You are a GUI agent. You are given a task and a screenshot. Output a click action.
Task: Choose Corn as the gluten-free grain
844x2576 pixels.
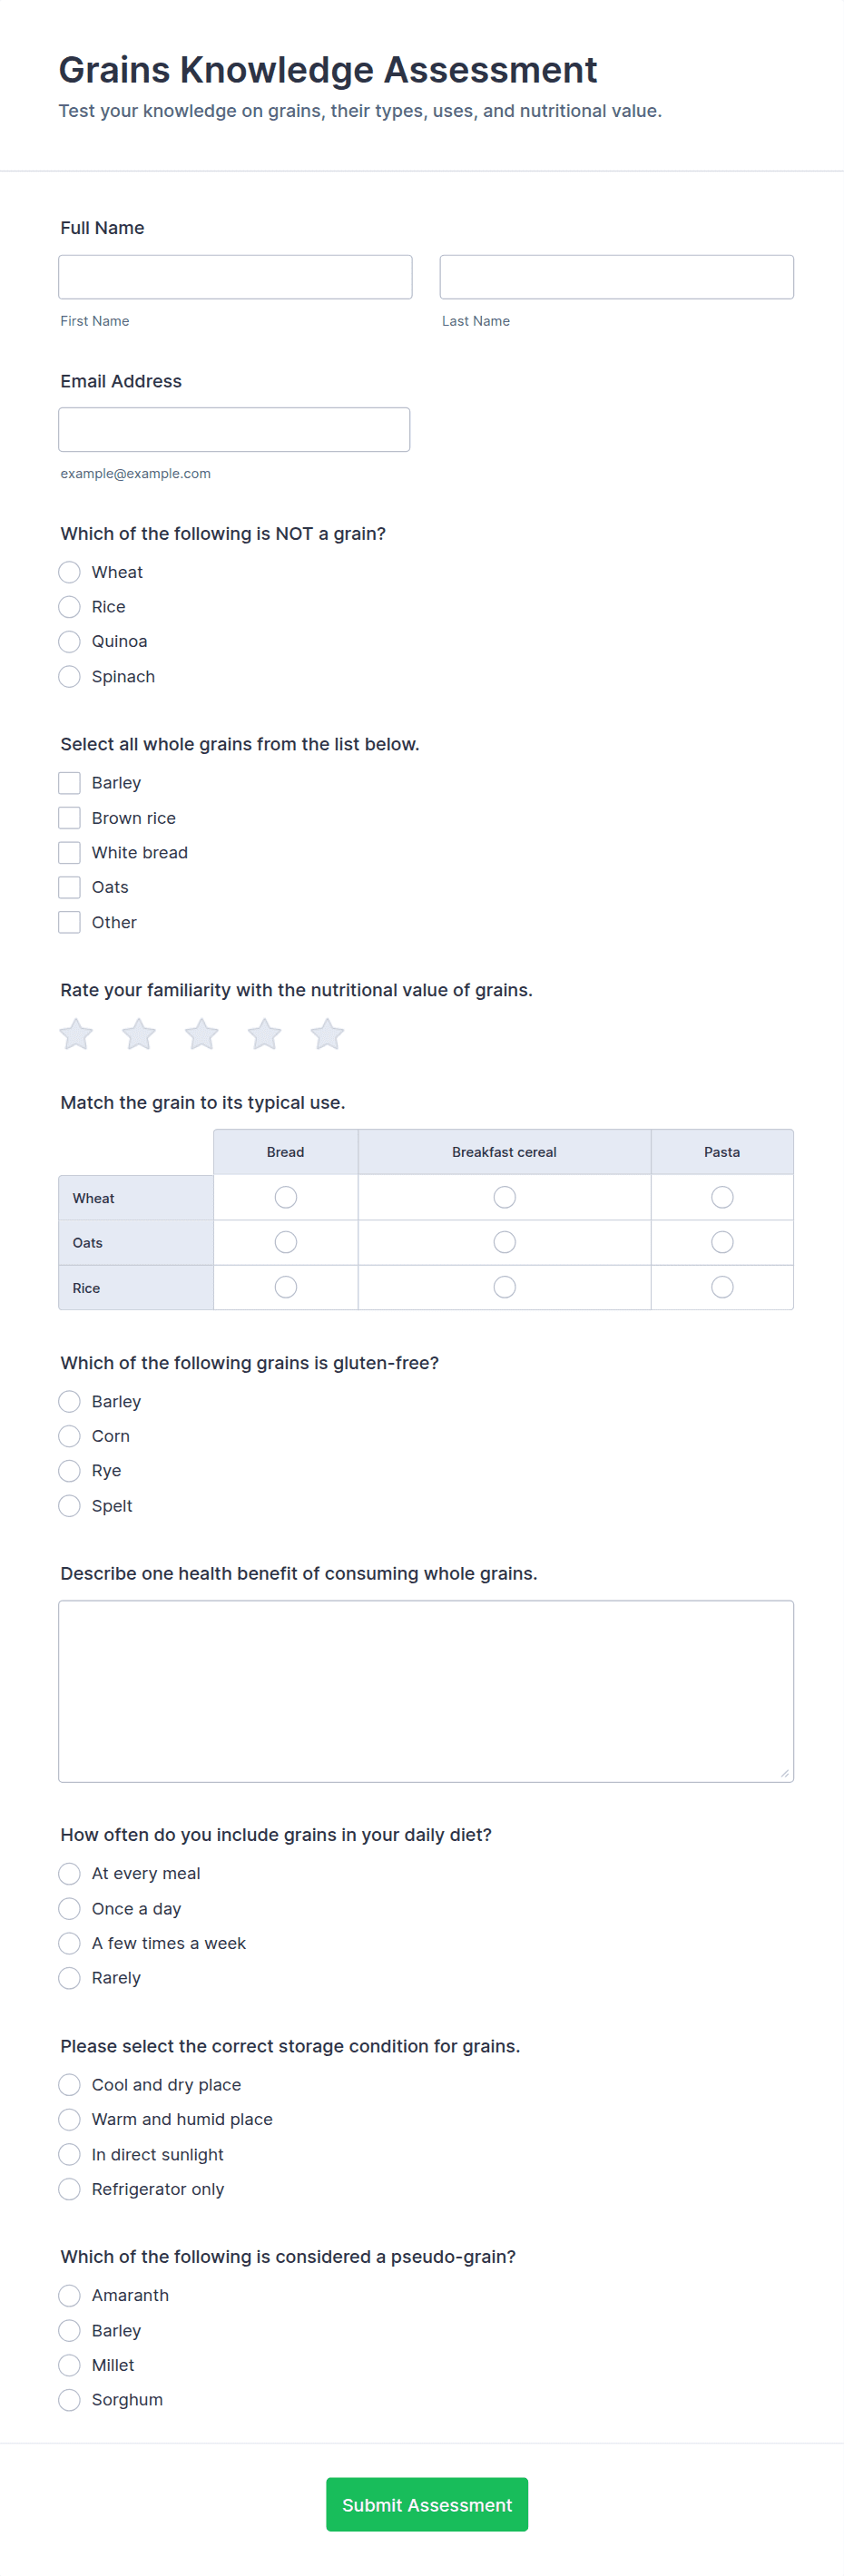69,1436
